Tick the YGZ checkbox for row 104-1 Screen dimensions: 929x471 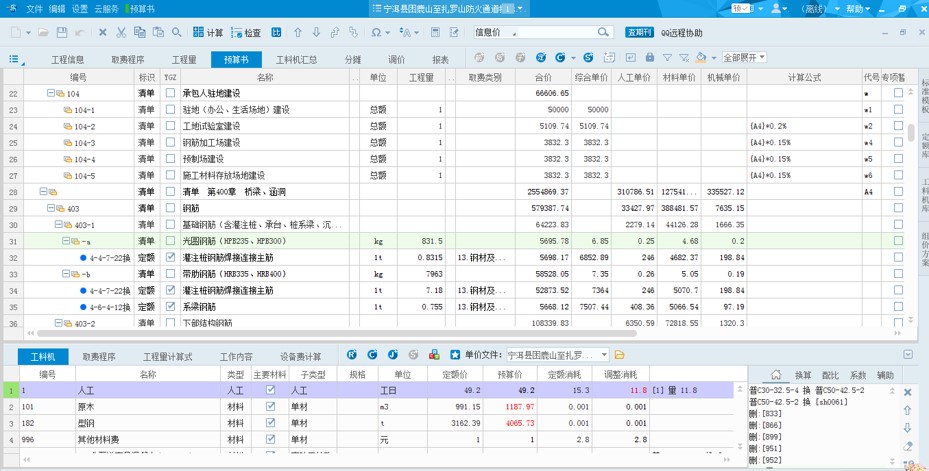click(171, 110)
